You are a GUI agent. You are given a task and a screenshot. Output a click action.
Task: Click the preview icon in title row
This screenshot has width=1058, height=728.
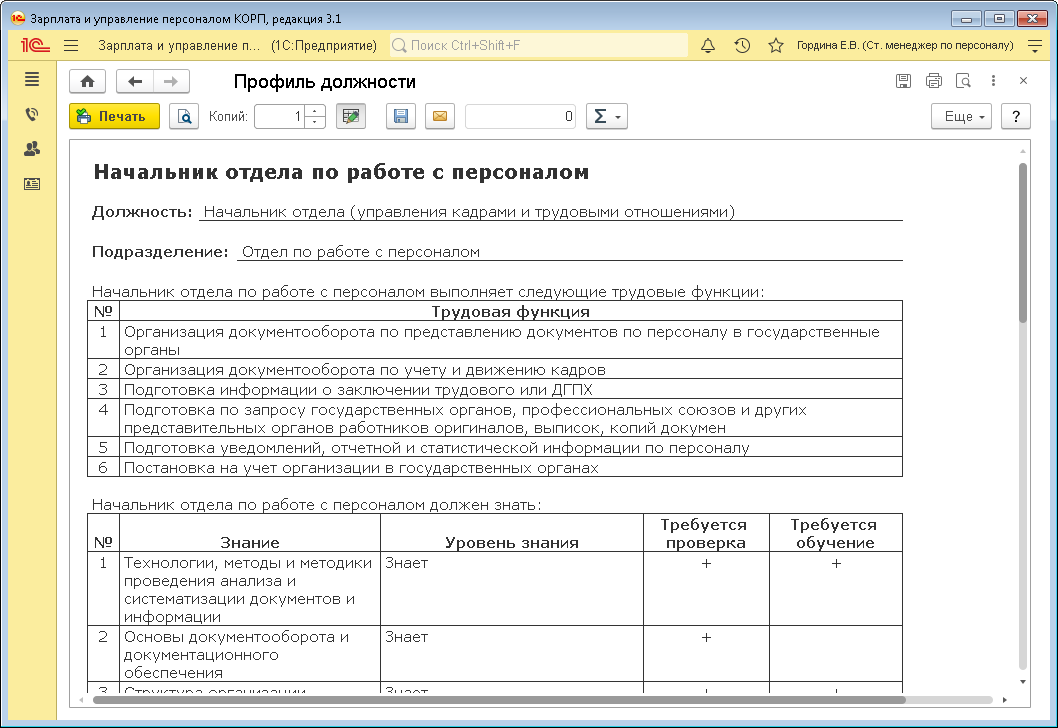[964, 81]
